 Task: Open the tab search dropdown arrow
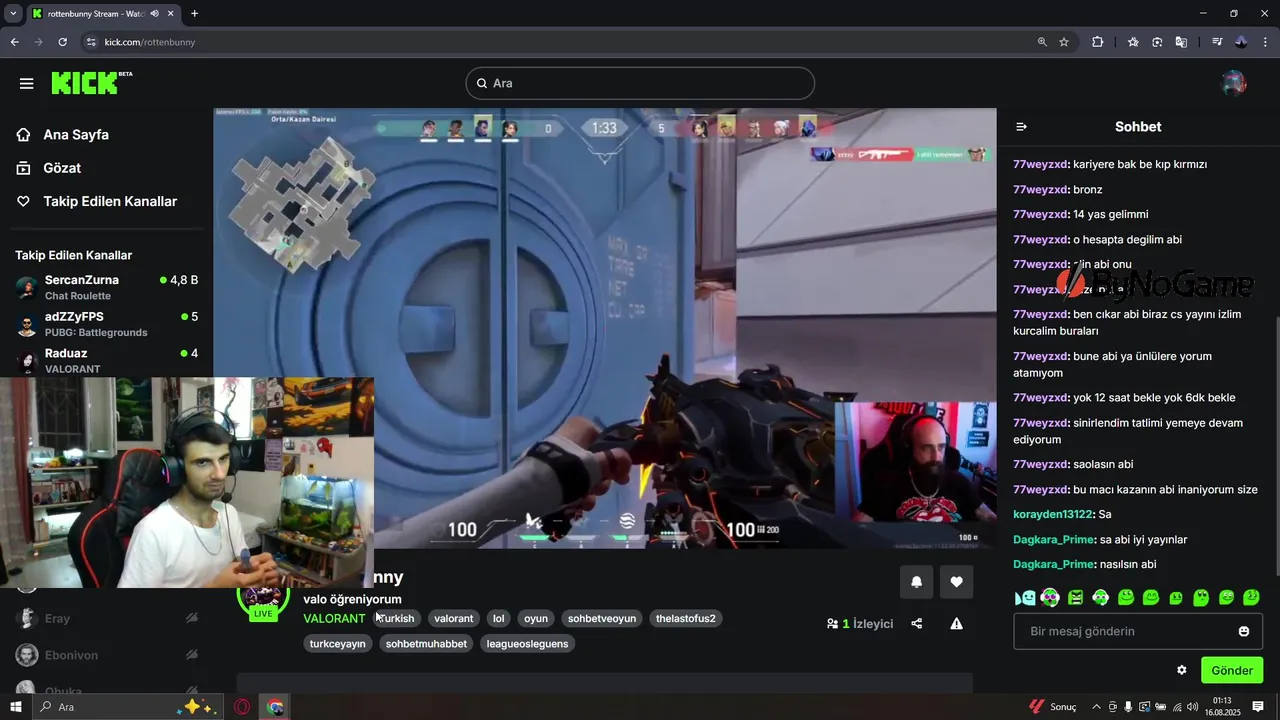point(13,13)
